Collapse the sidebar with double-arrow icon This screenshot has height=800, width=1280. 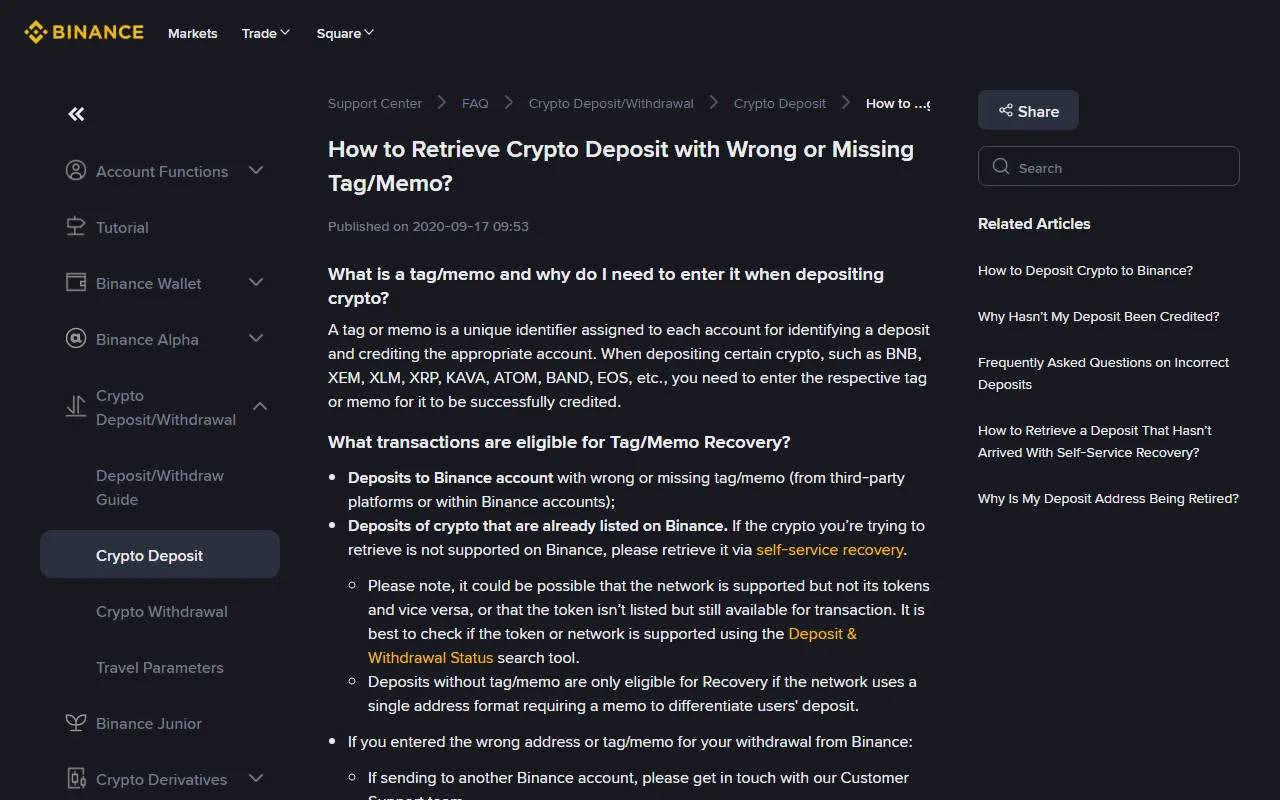pos(76,114)
